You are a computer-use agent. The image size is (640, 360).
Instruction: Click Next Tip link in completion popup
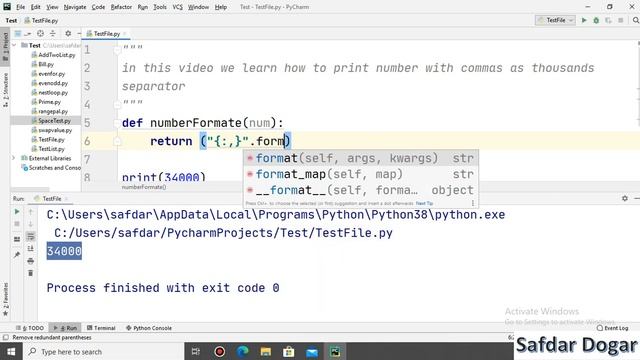point(424,203)
